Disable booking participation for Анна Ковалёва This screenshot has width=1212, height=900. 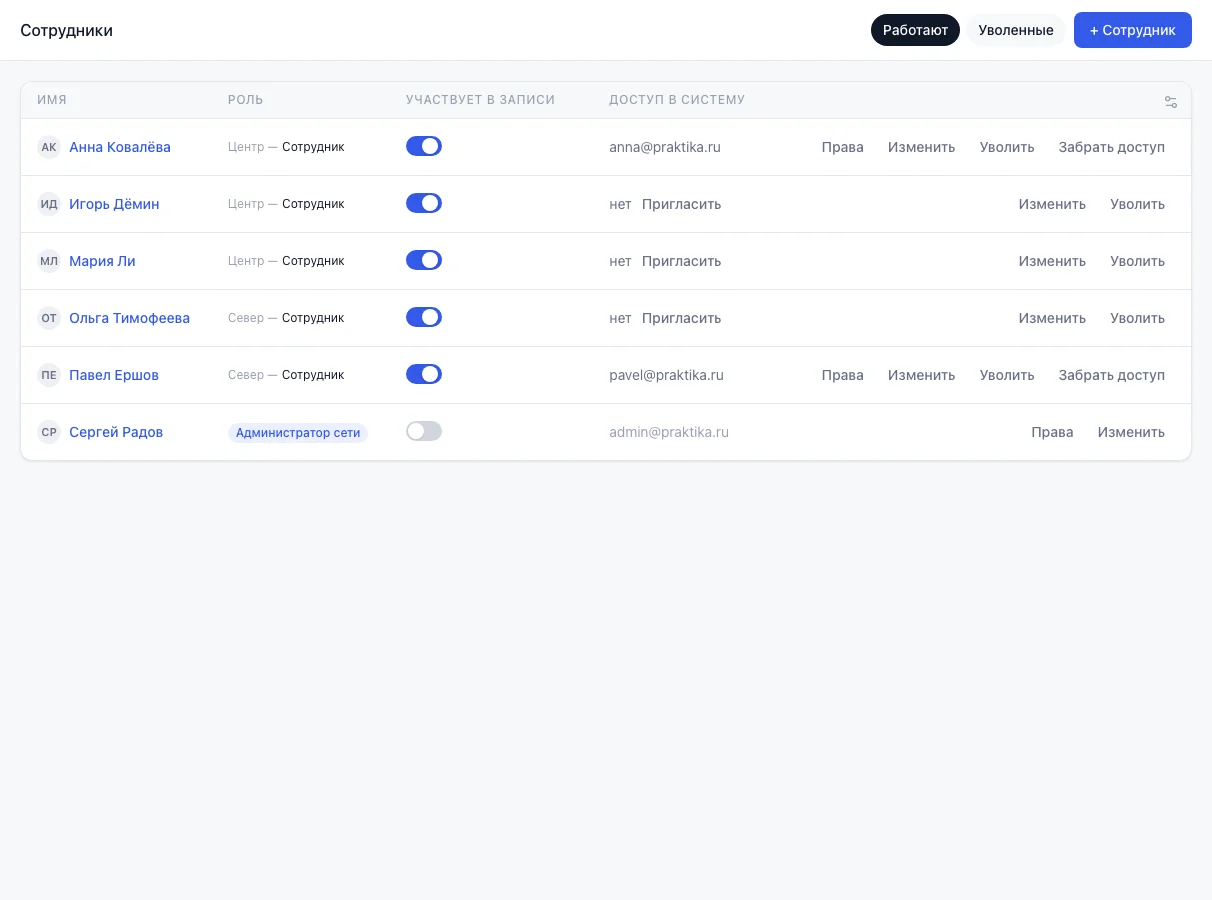[424, 146]
